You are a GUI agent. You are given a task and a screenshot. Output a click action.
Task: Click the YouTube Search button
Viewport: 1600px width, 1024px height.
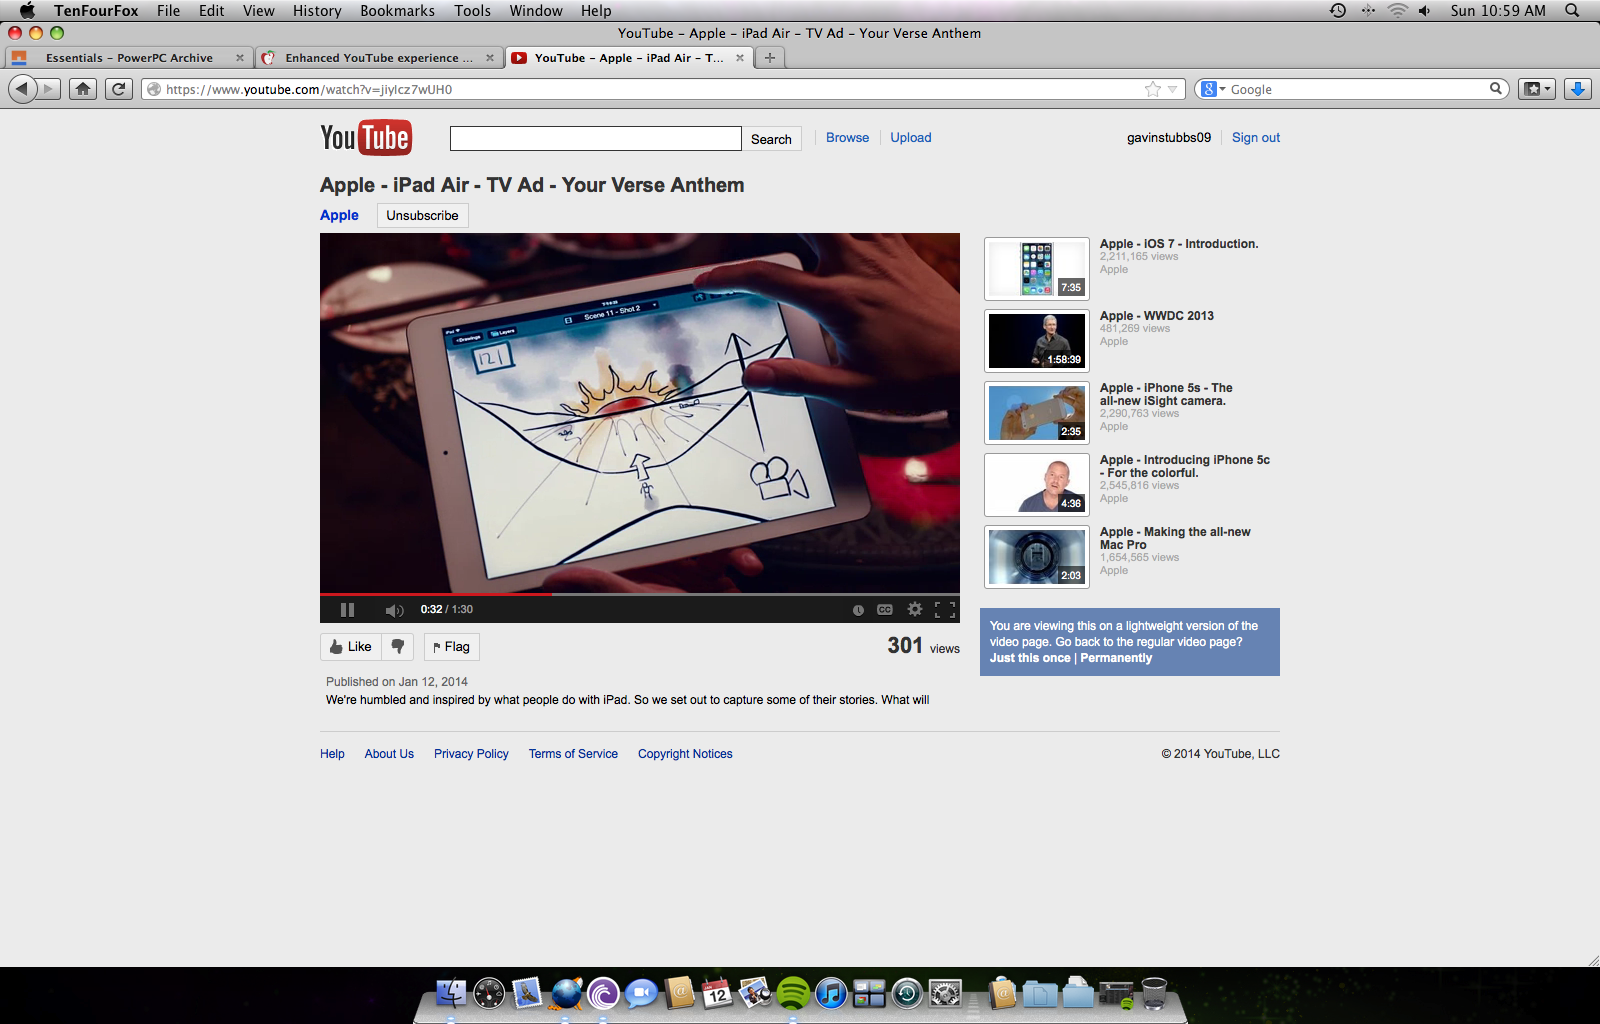pos(771,139)
